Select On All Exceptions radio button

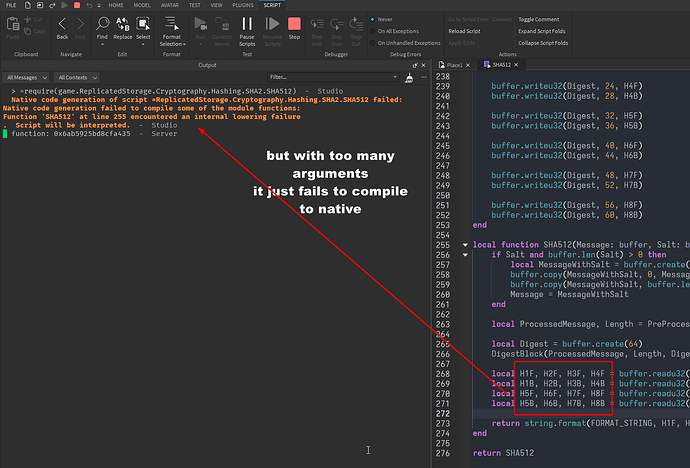pos(373,30)
